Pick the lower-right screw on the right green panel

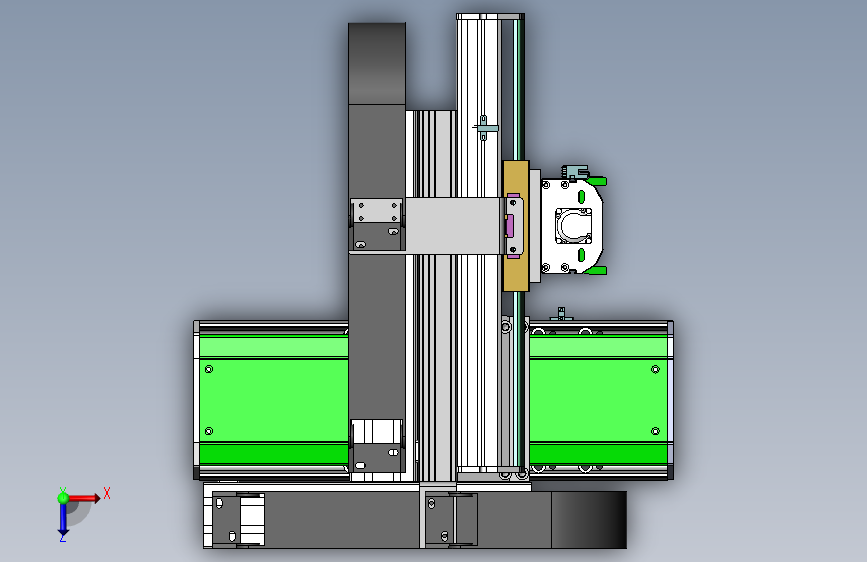point(655,431)
